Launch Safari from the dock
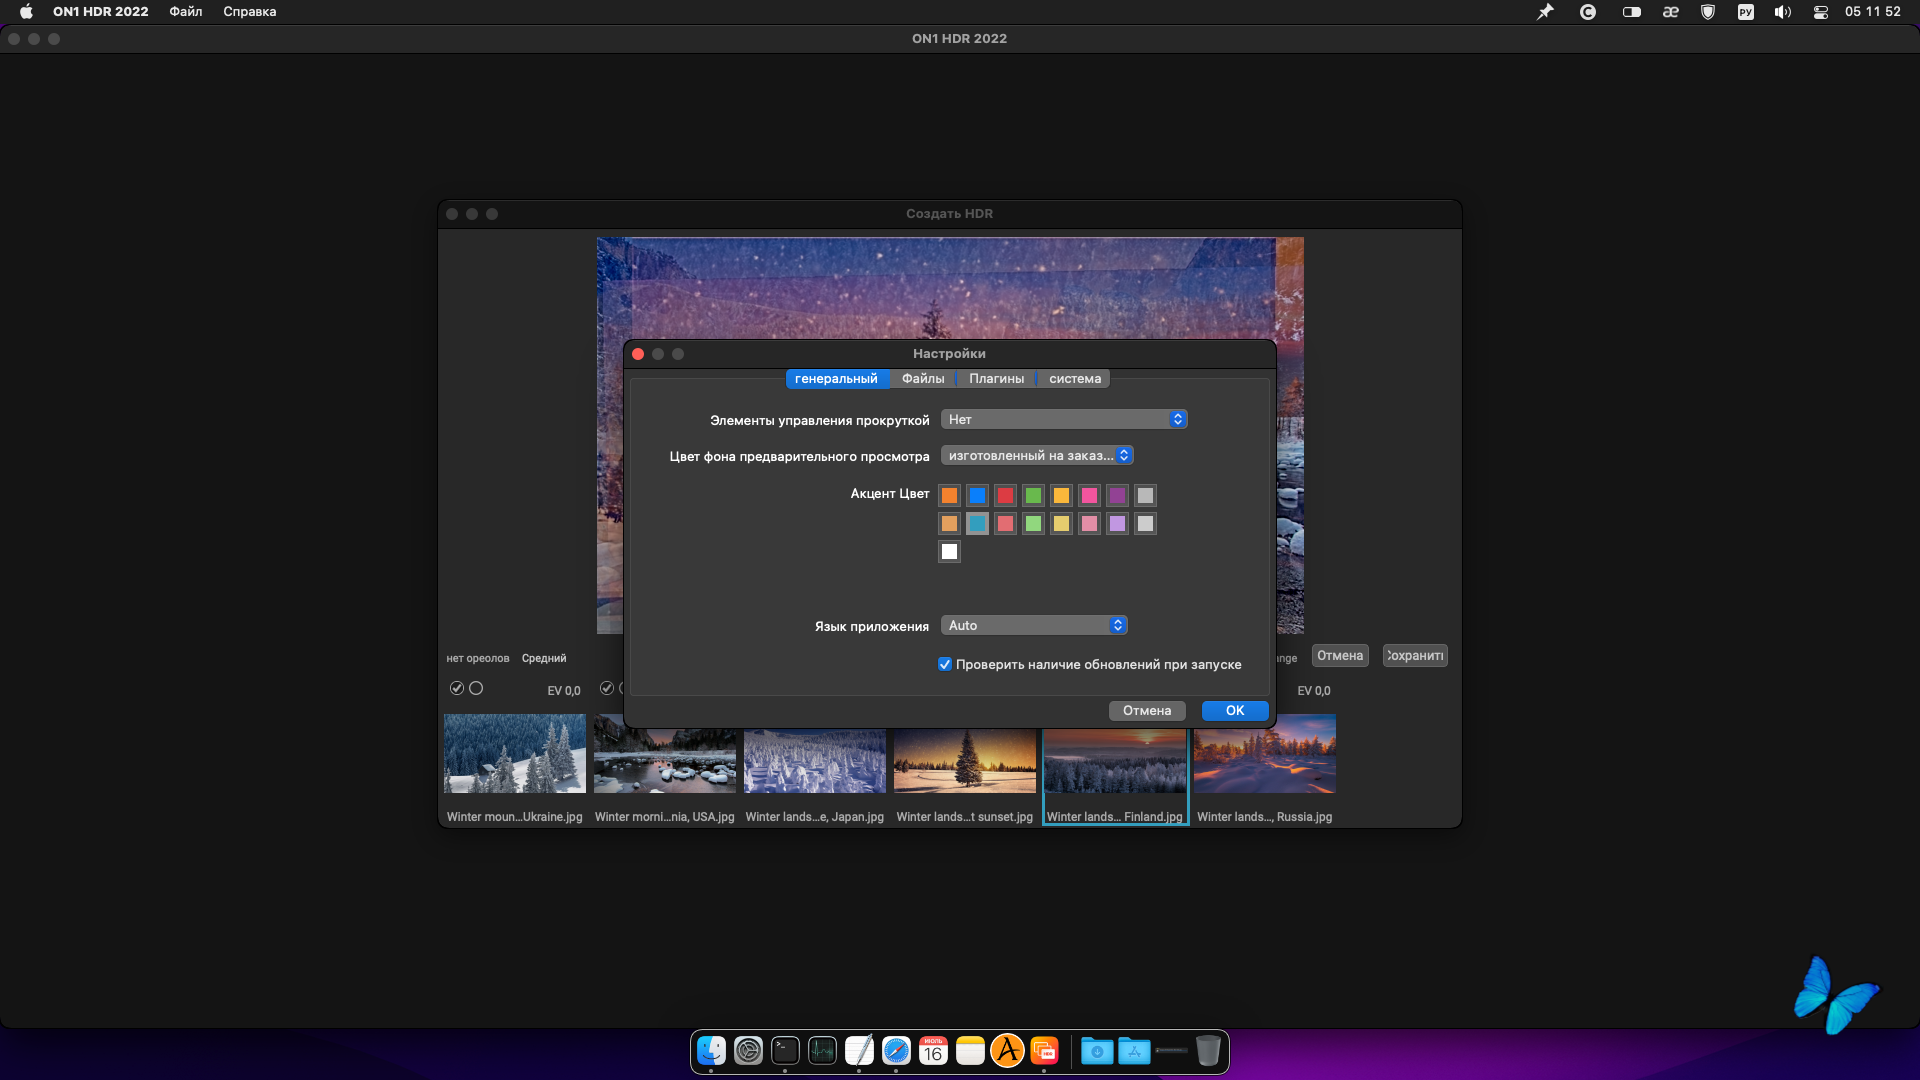1920x1080 pixels. (896, 1051)
